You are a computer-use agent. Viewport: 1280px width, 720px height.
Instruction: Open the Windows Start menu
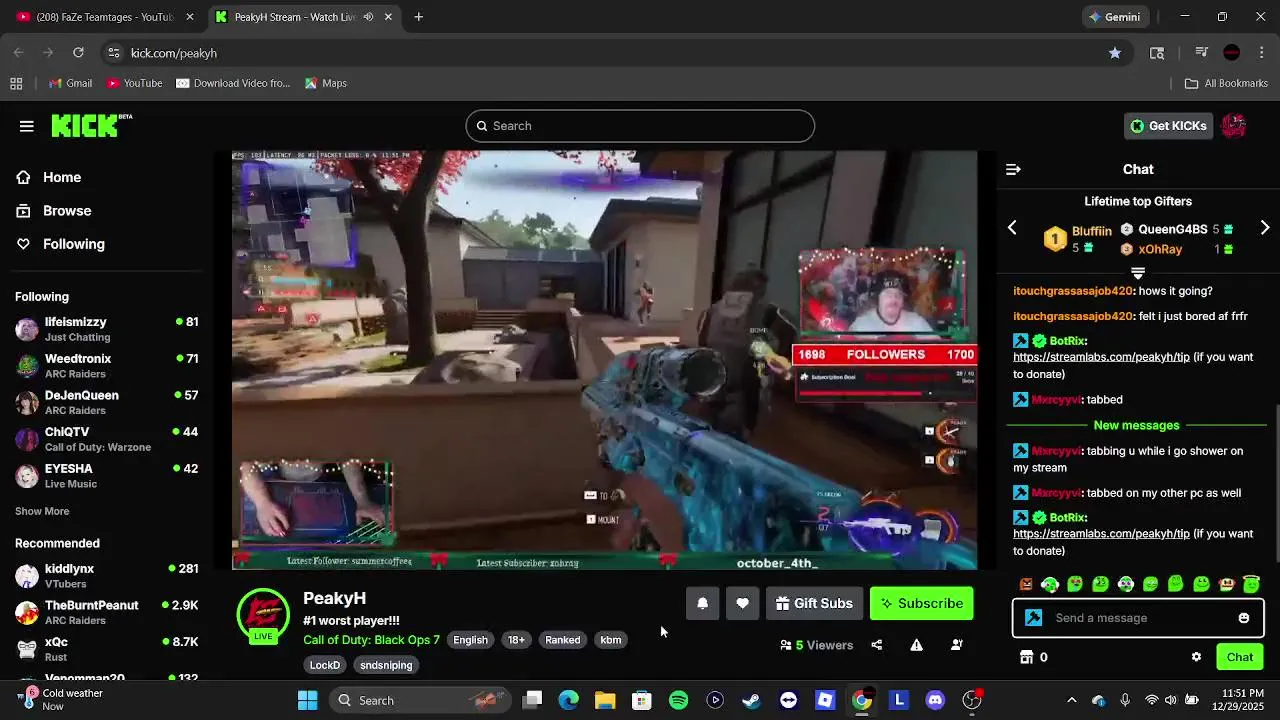[x=307, y=700]
